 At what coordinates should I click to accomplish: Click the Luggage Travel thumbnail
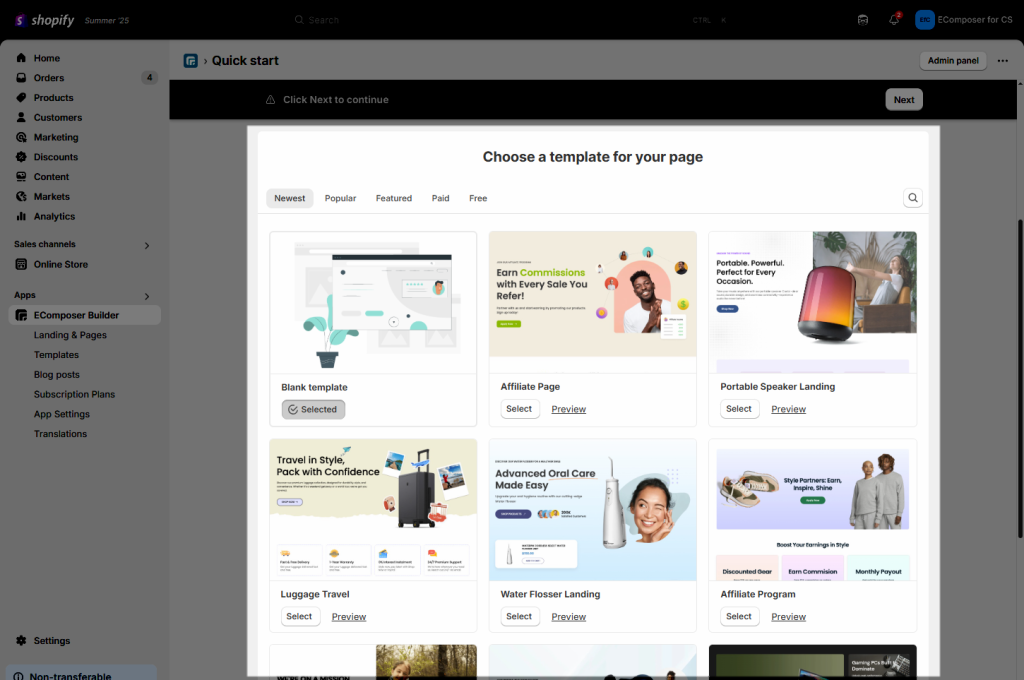point(373,510)
